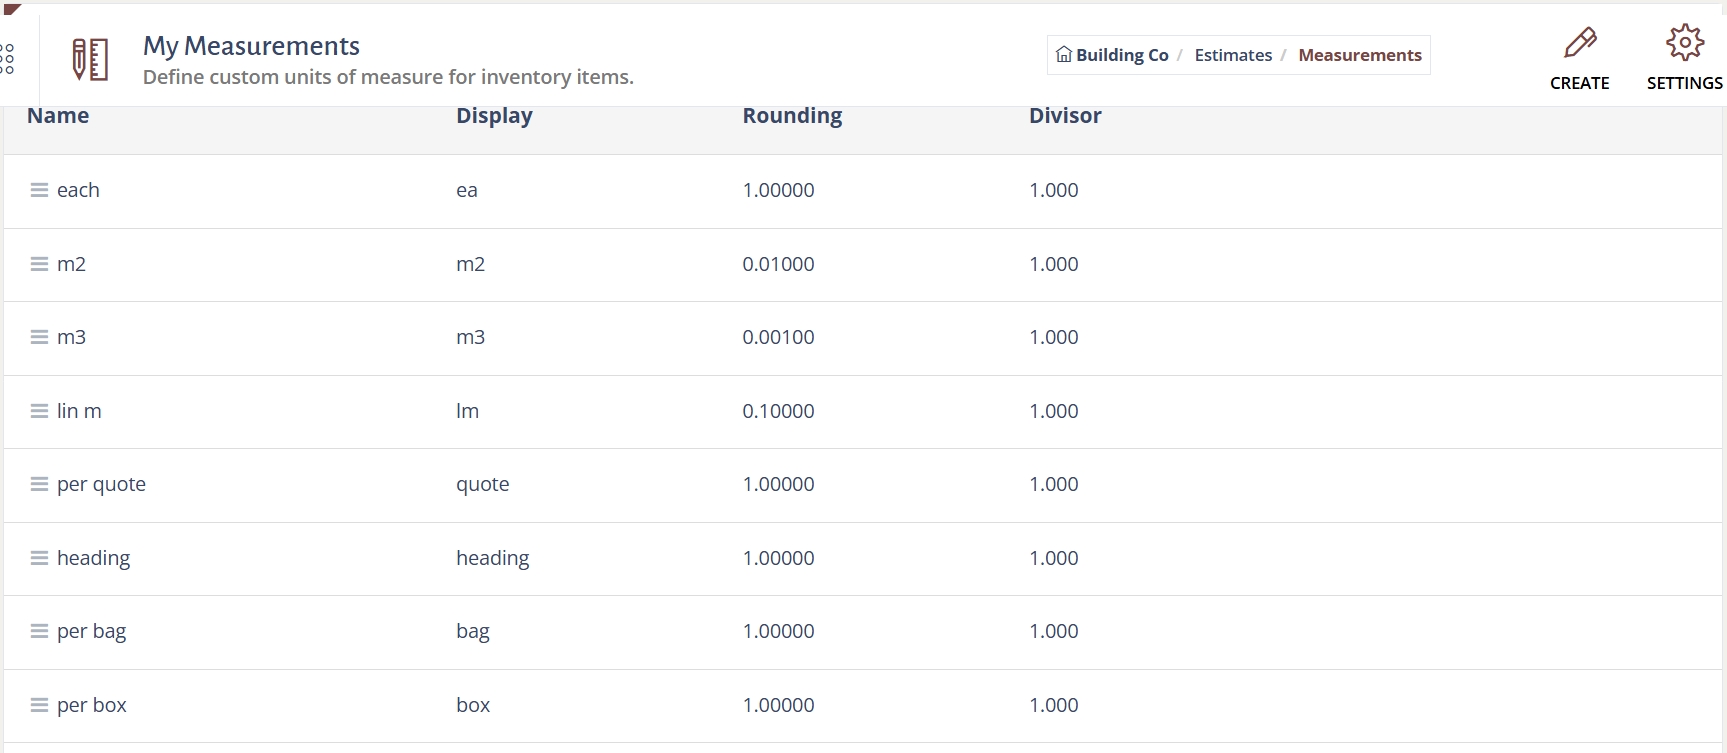Click the Create pencil icon
This screenshot has height=753, width=1727.
[1579, 43]
